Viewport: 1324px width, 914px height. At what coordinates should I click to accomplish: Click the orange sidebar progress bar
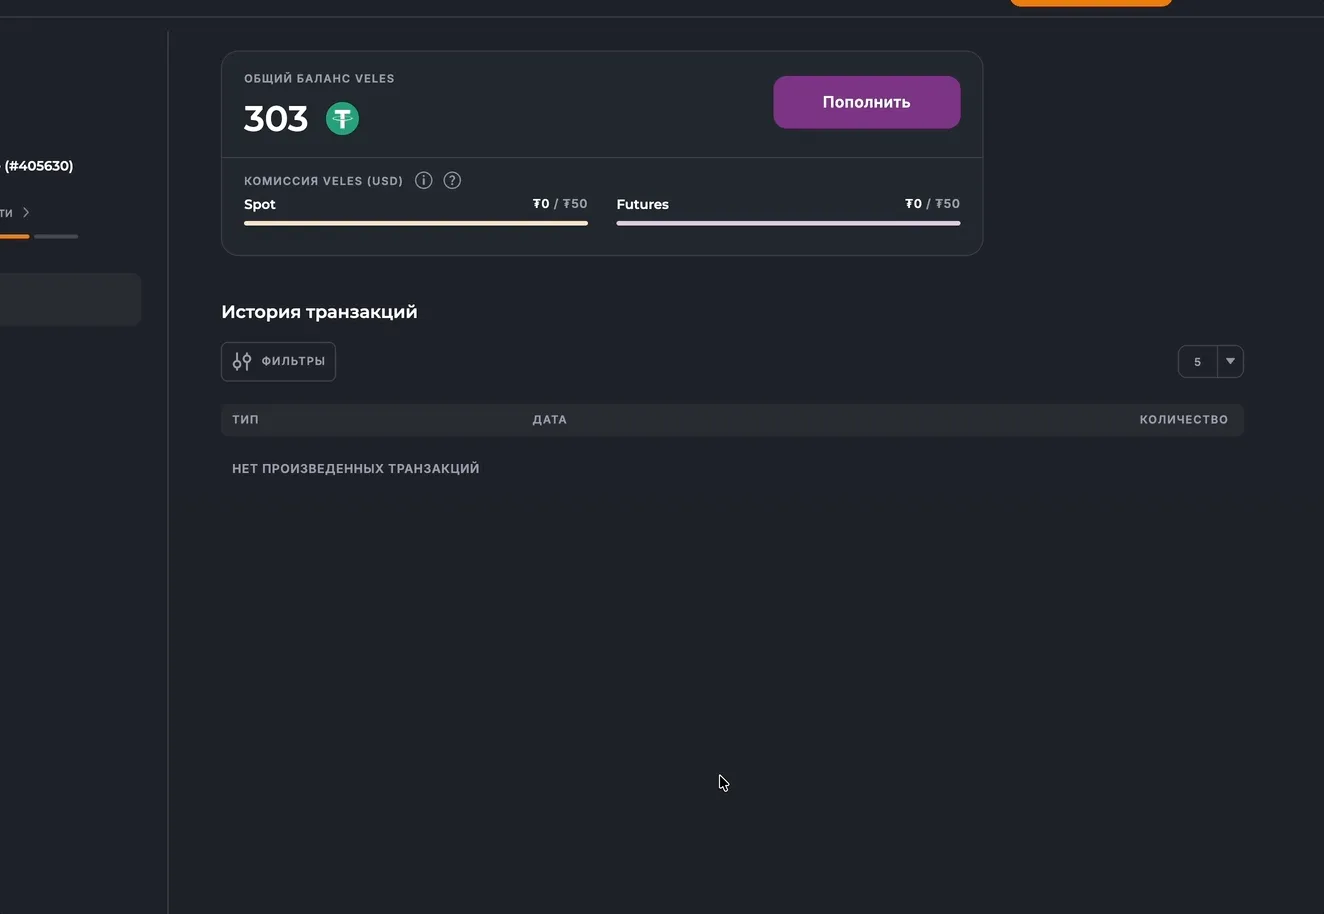[x=14, y=237]
